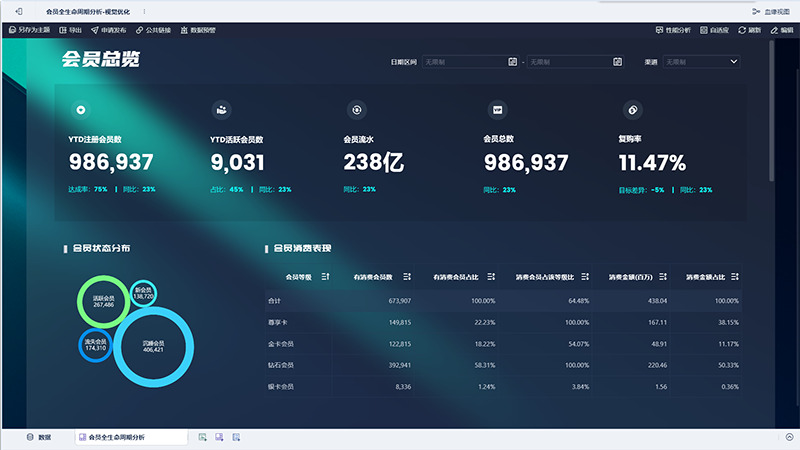Click the 复购率 card icon
Image resolution: width=800 pixels, height=450 pixels.
pos(633,110)
